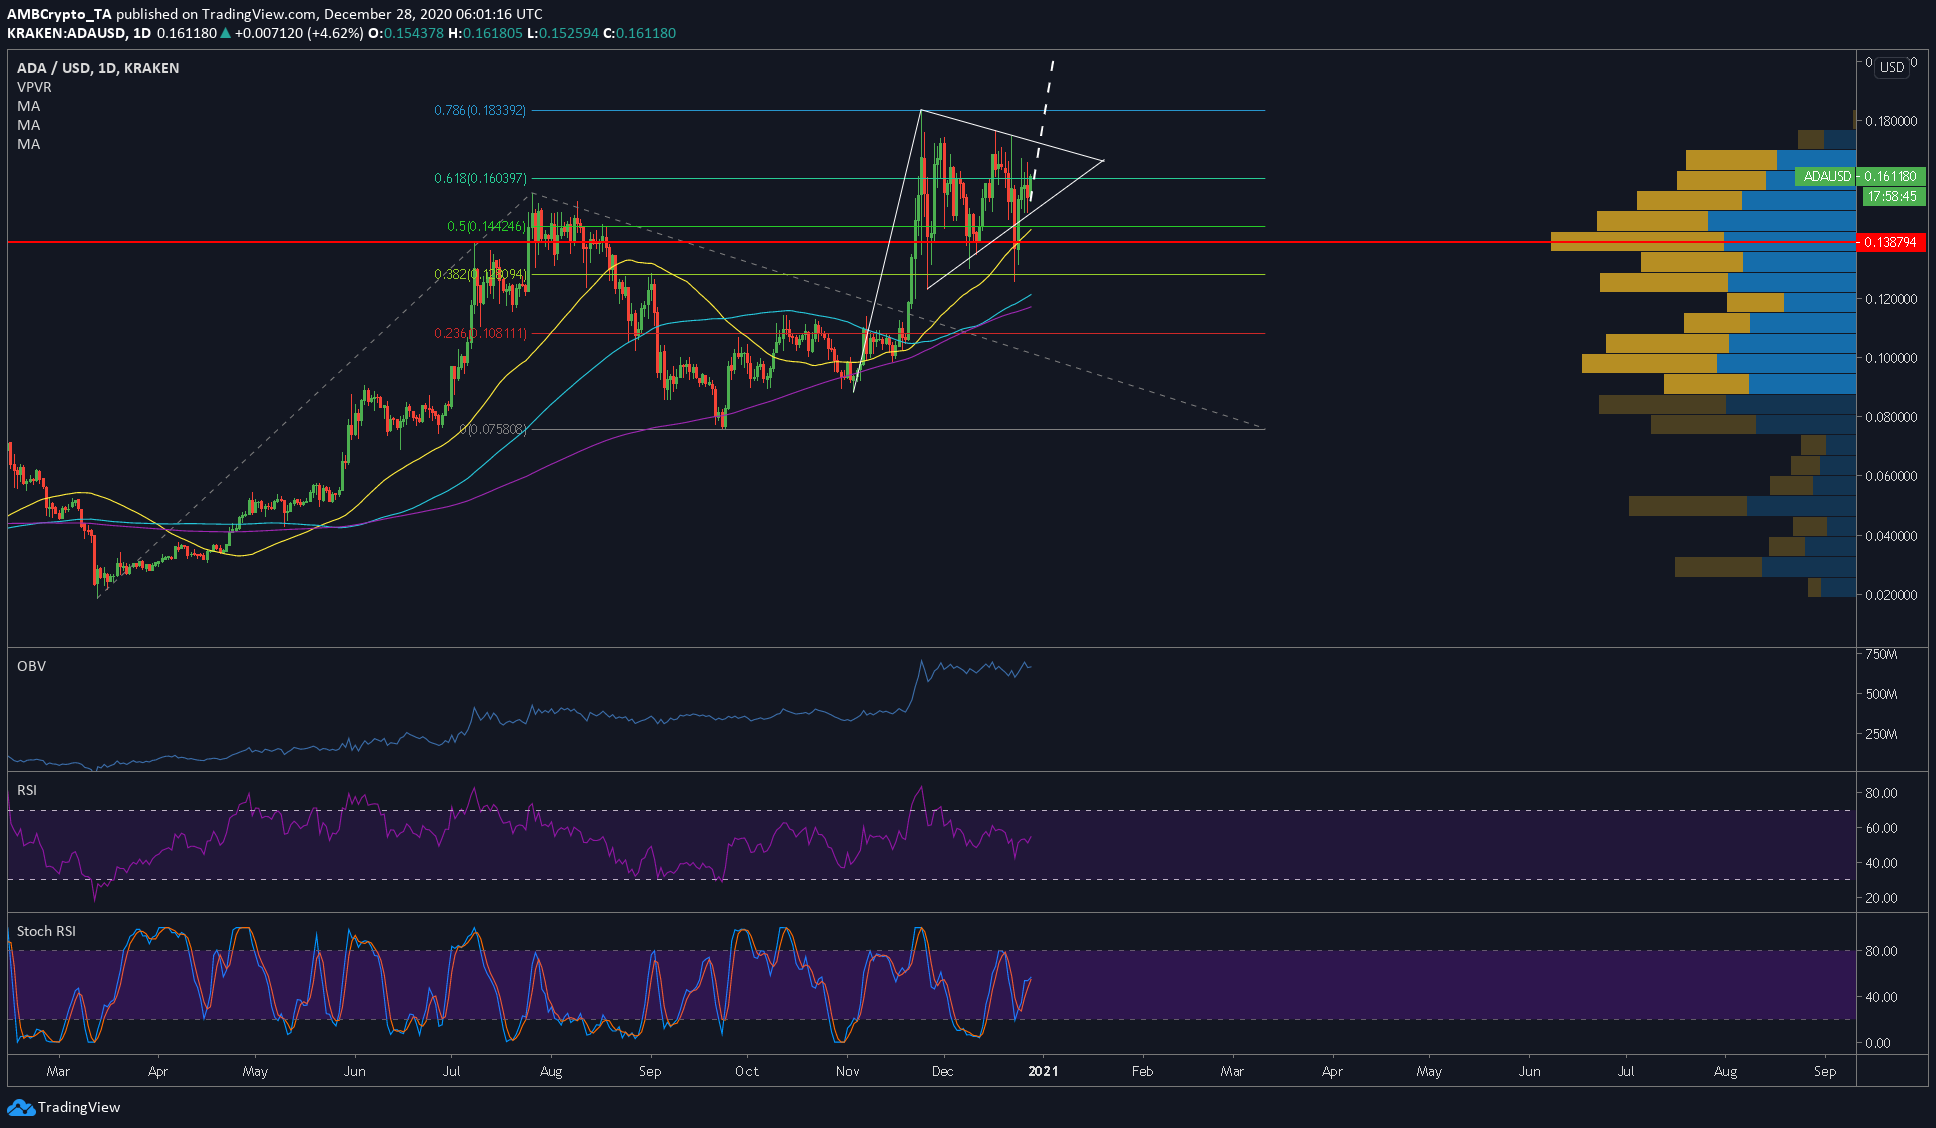Click the 0.5(0.144246) Fibonacci level label
This screenshot has height=1128, width=1936.
click(x=486, y=226)
